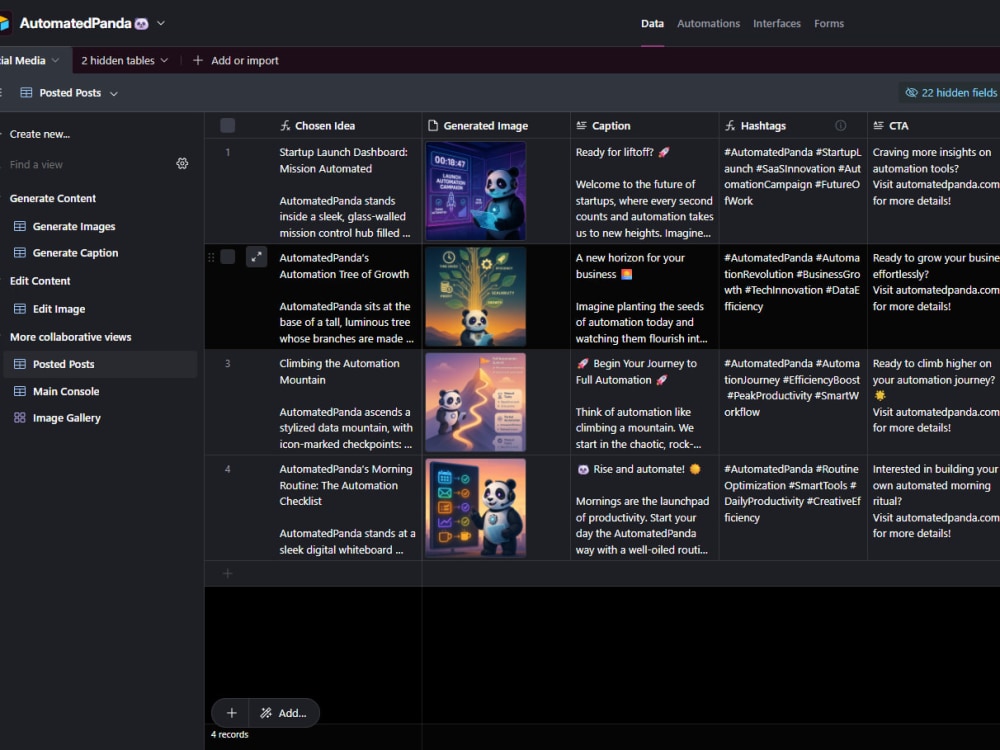Open the Morning Routine checklist image
The image size is (1000, 750).
[475, 508]
